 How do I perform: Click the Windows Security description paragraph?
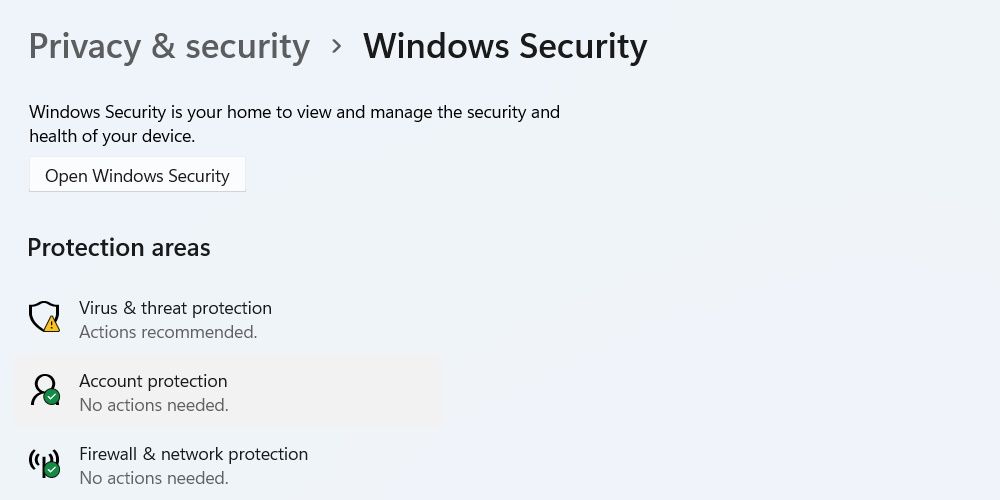[294, 124]
